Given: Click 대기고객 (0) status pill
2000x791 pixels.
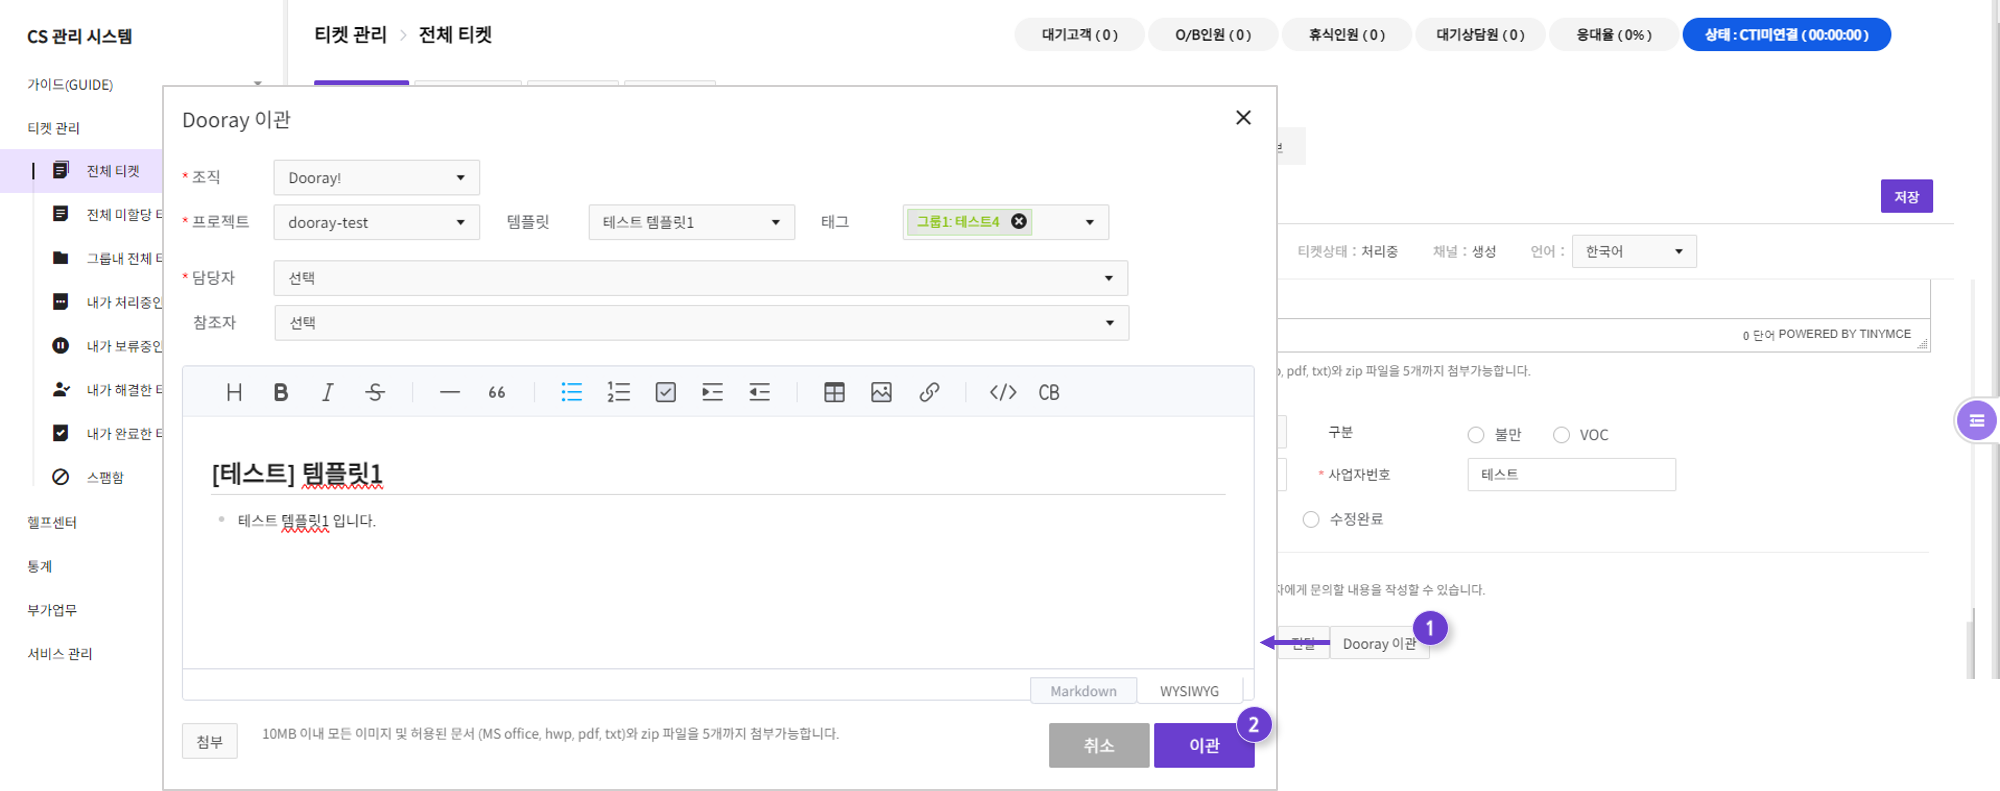Looking at the screenshot, I should click(1079, 34).
